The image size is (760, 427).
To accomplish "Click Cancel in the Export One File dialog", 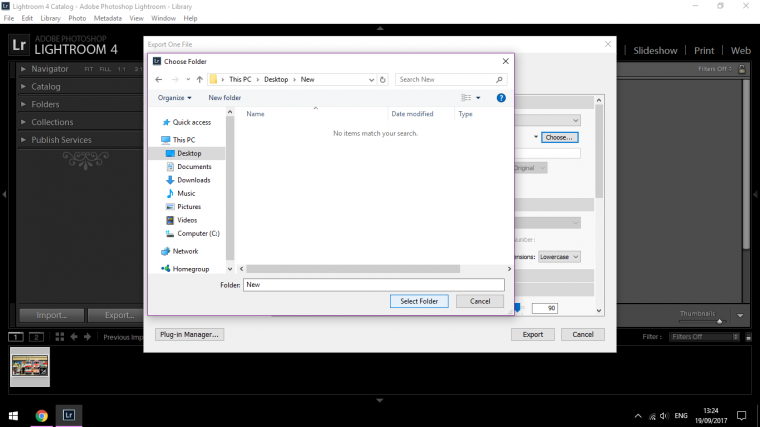I will point(583,334).
